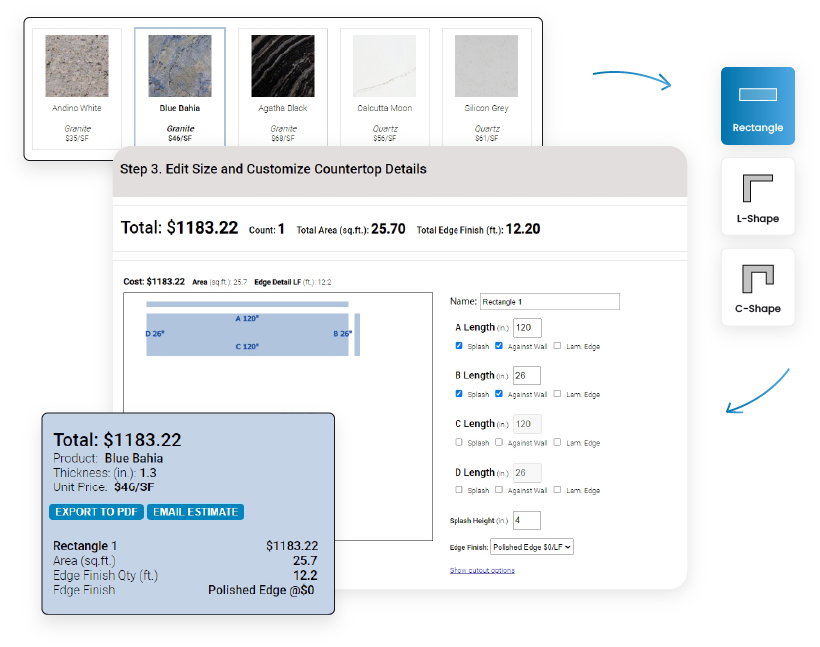Open the Edge Finish dropdown
Image resolution: width=820 pixels, height=647 pixels.
532,546
